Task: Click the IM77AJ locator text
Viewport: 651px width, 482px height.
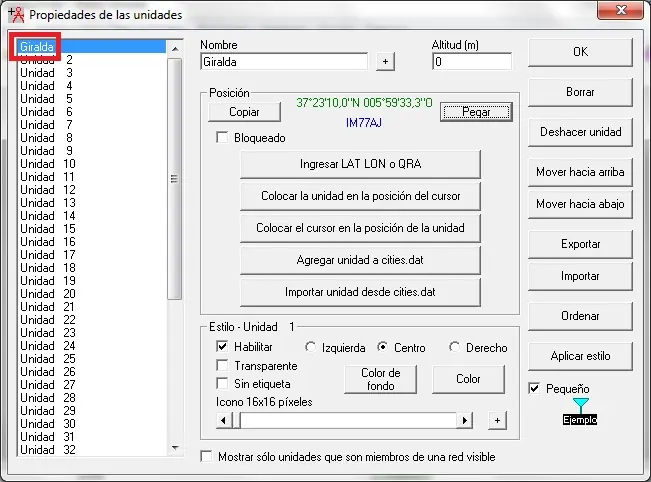Action: (364, 123)
